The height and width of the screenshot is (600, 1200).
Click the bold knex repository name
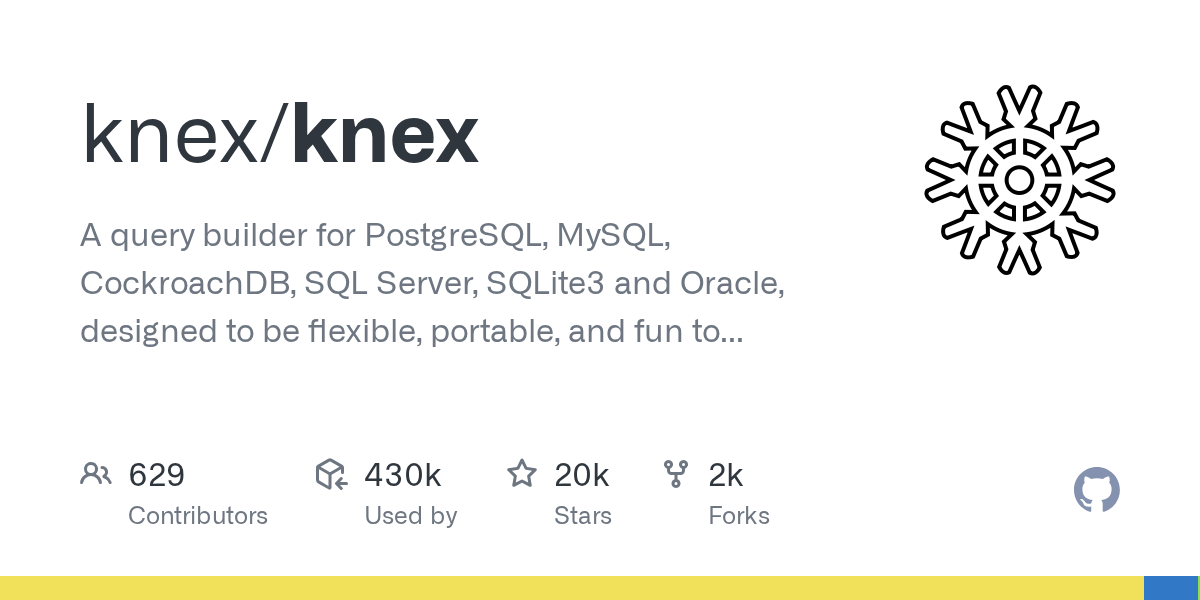pos(386,135)
